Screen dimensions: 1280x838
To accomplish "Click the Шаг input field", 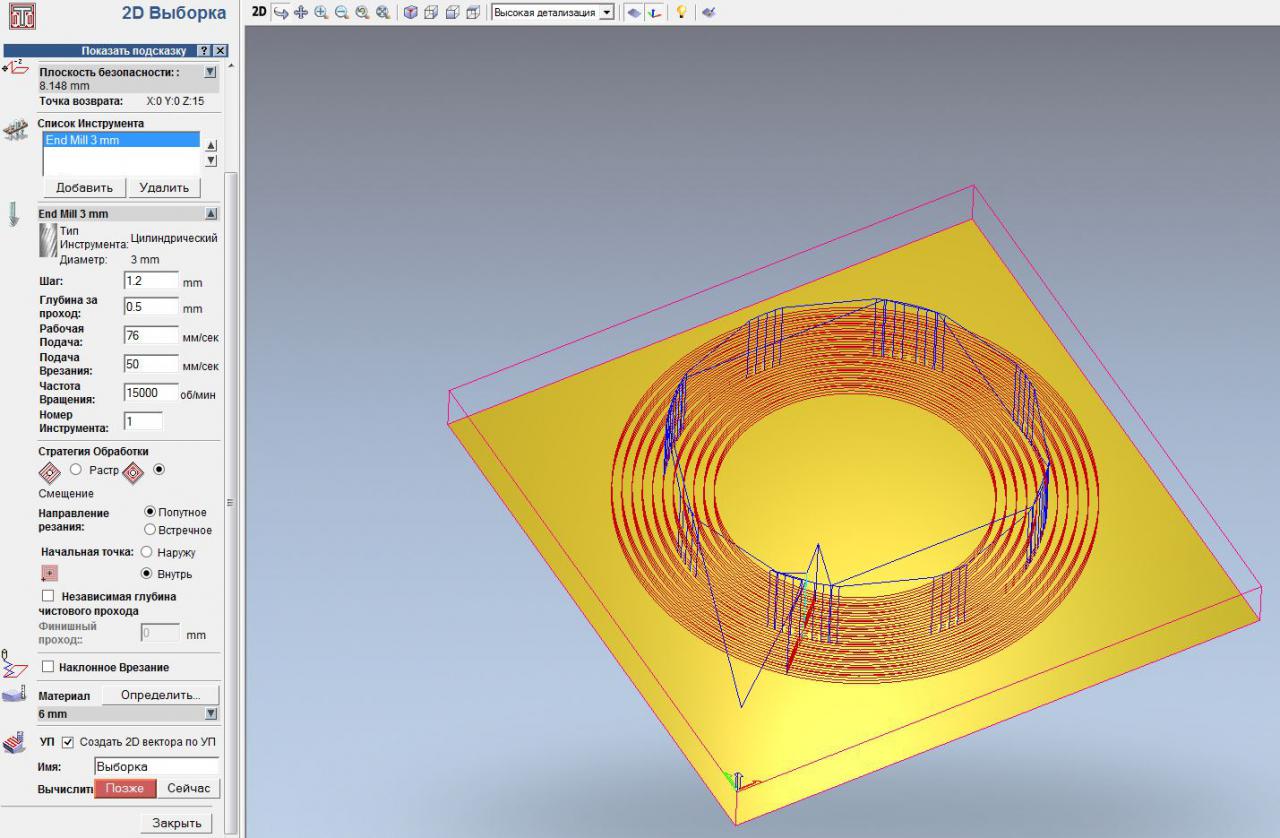I will pyautogui.click(x=151, y=281).
